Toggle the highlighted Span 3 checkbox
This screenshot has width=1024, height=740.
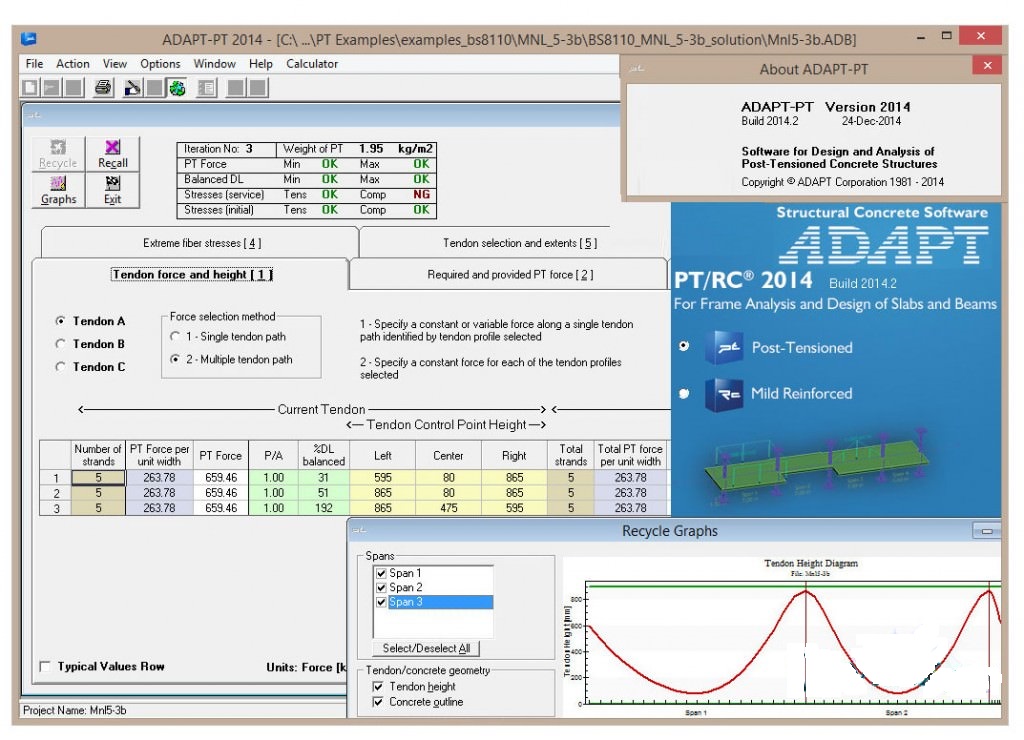tap(381, 602)
